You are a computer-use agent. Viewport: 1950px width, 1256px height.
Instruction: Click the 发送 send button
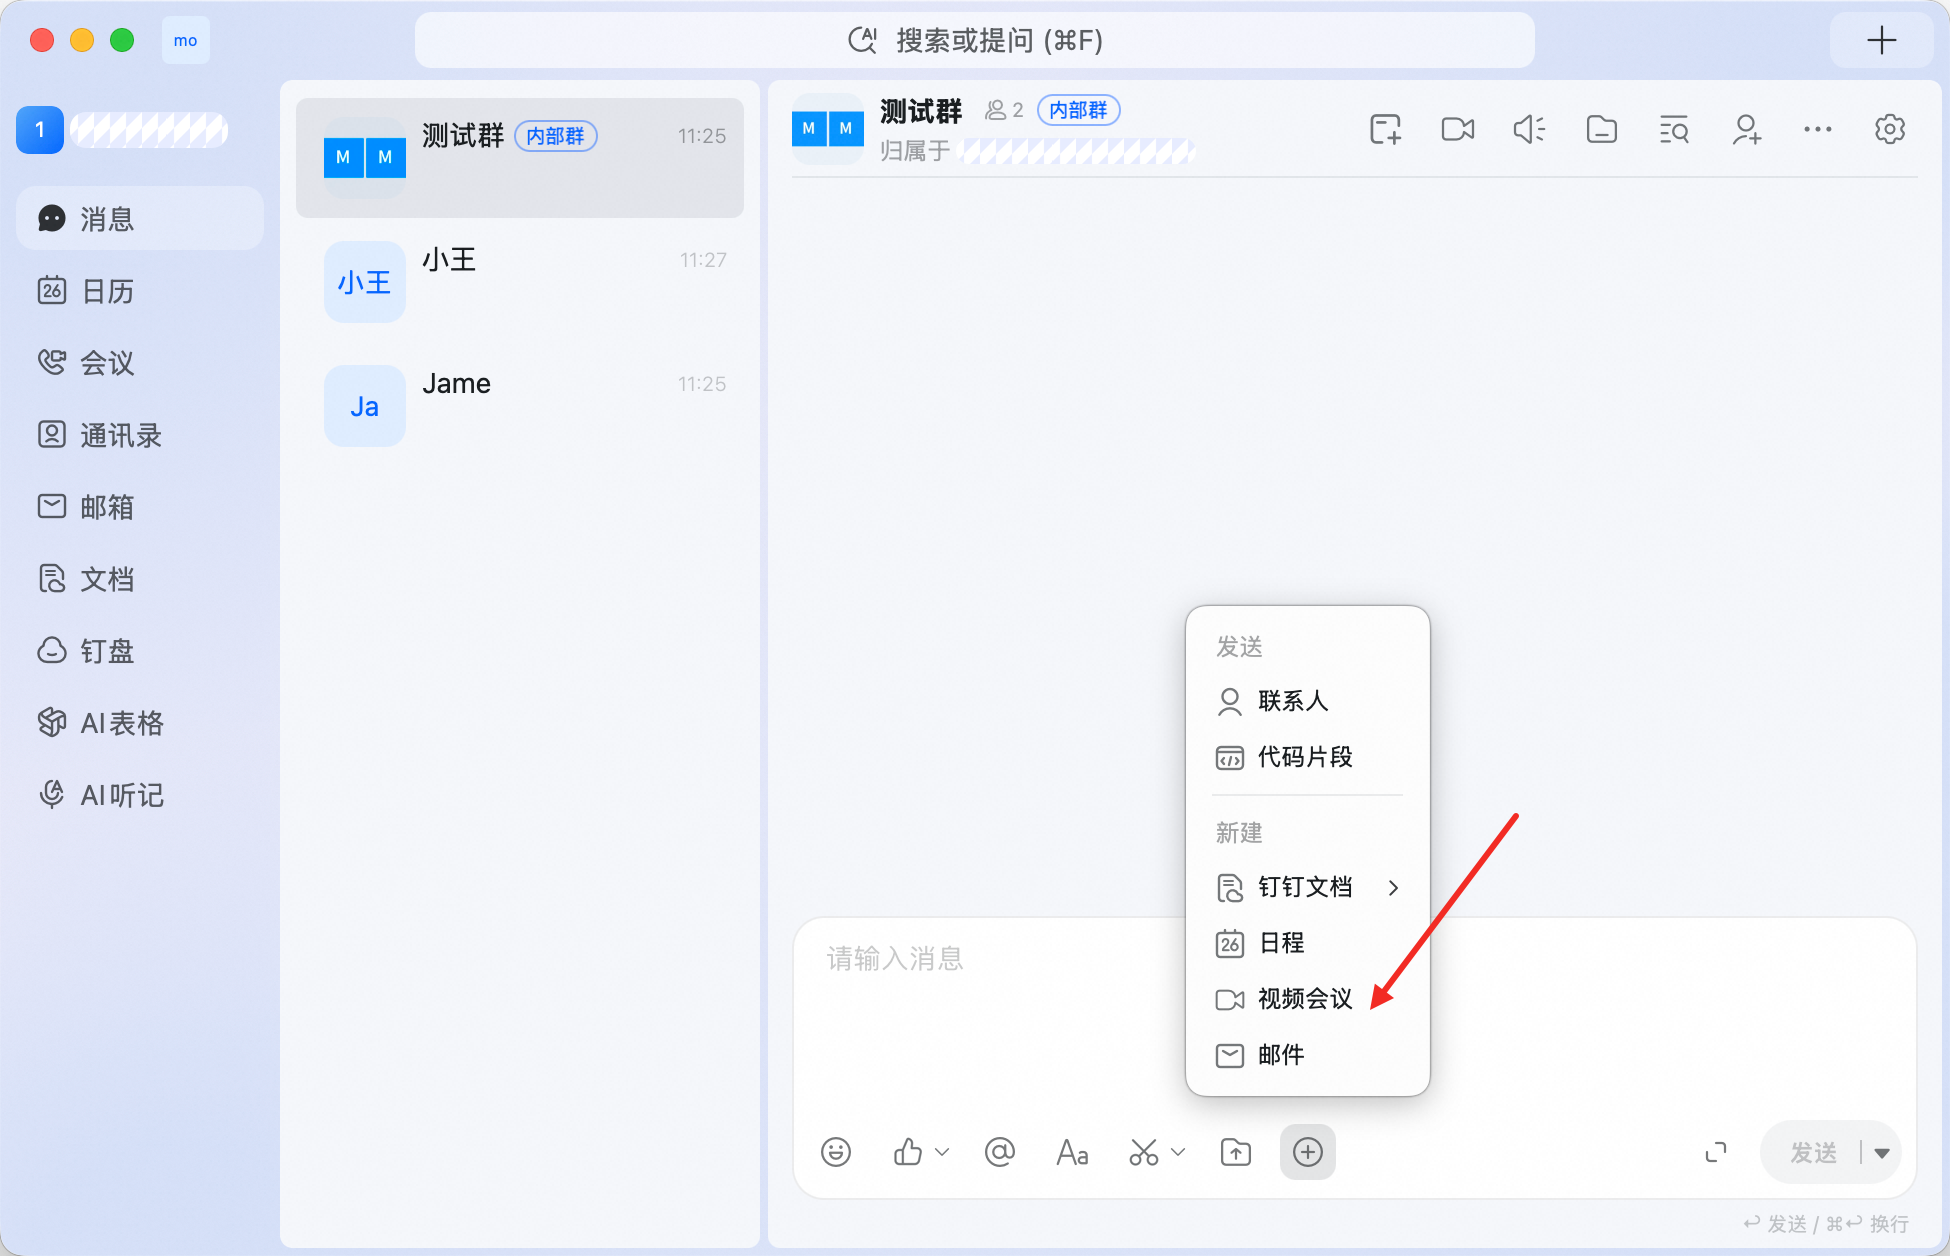(x=1812, y=1153)
